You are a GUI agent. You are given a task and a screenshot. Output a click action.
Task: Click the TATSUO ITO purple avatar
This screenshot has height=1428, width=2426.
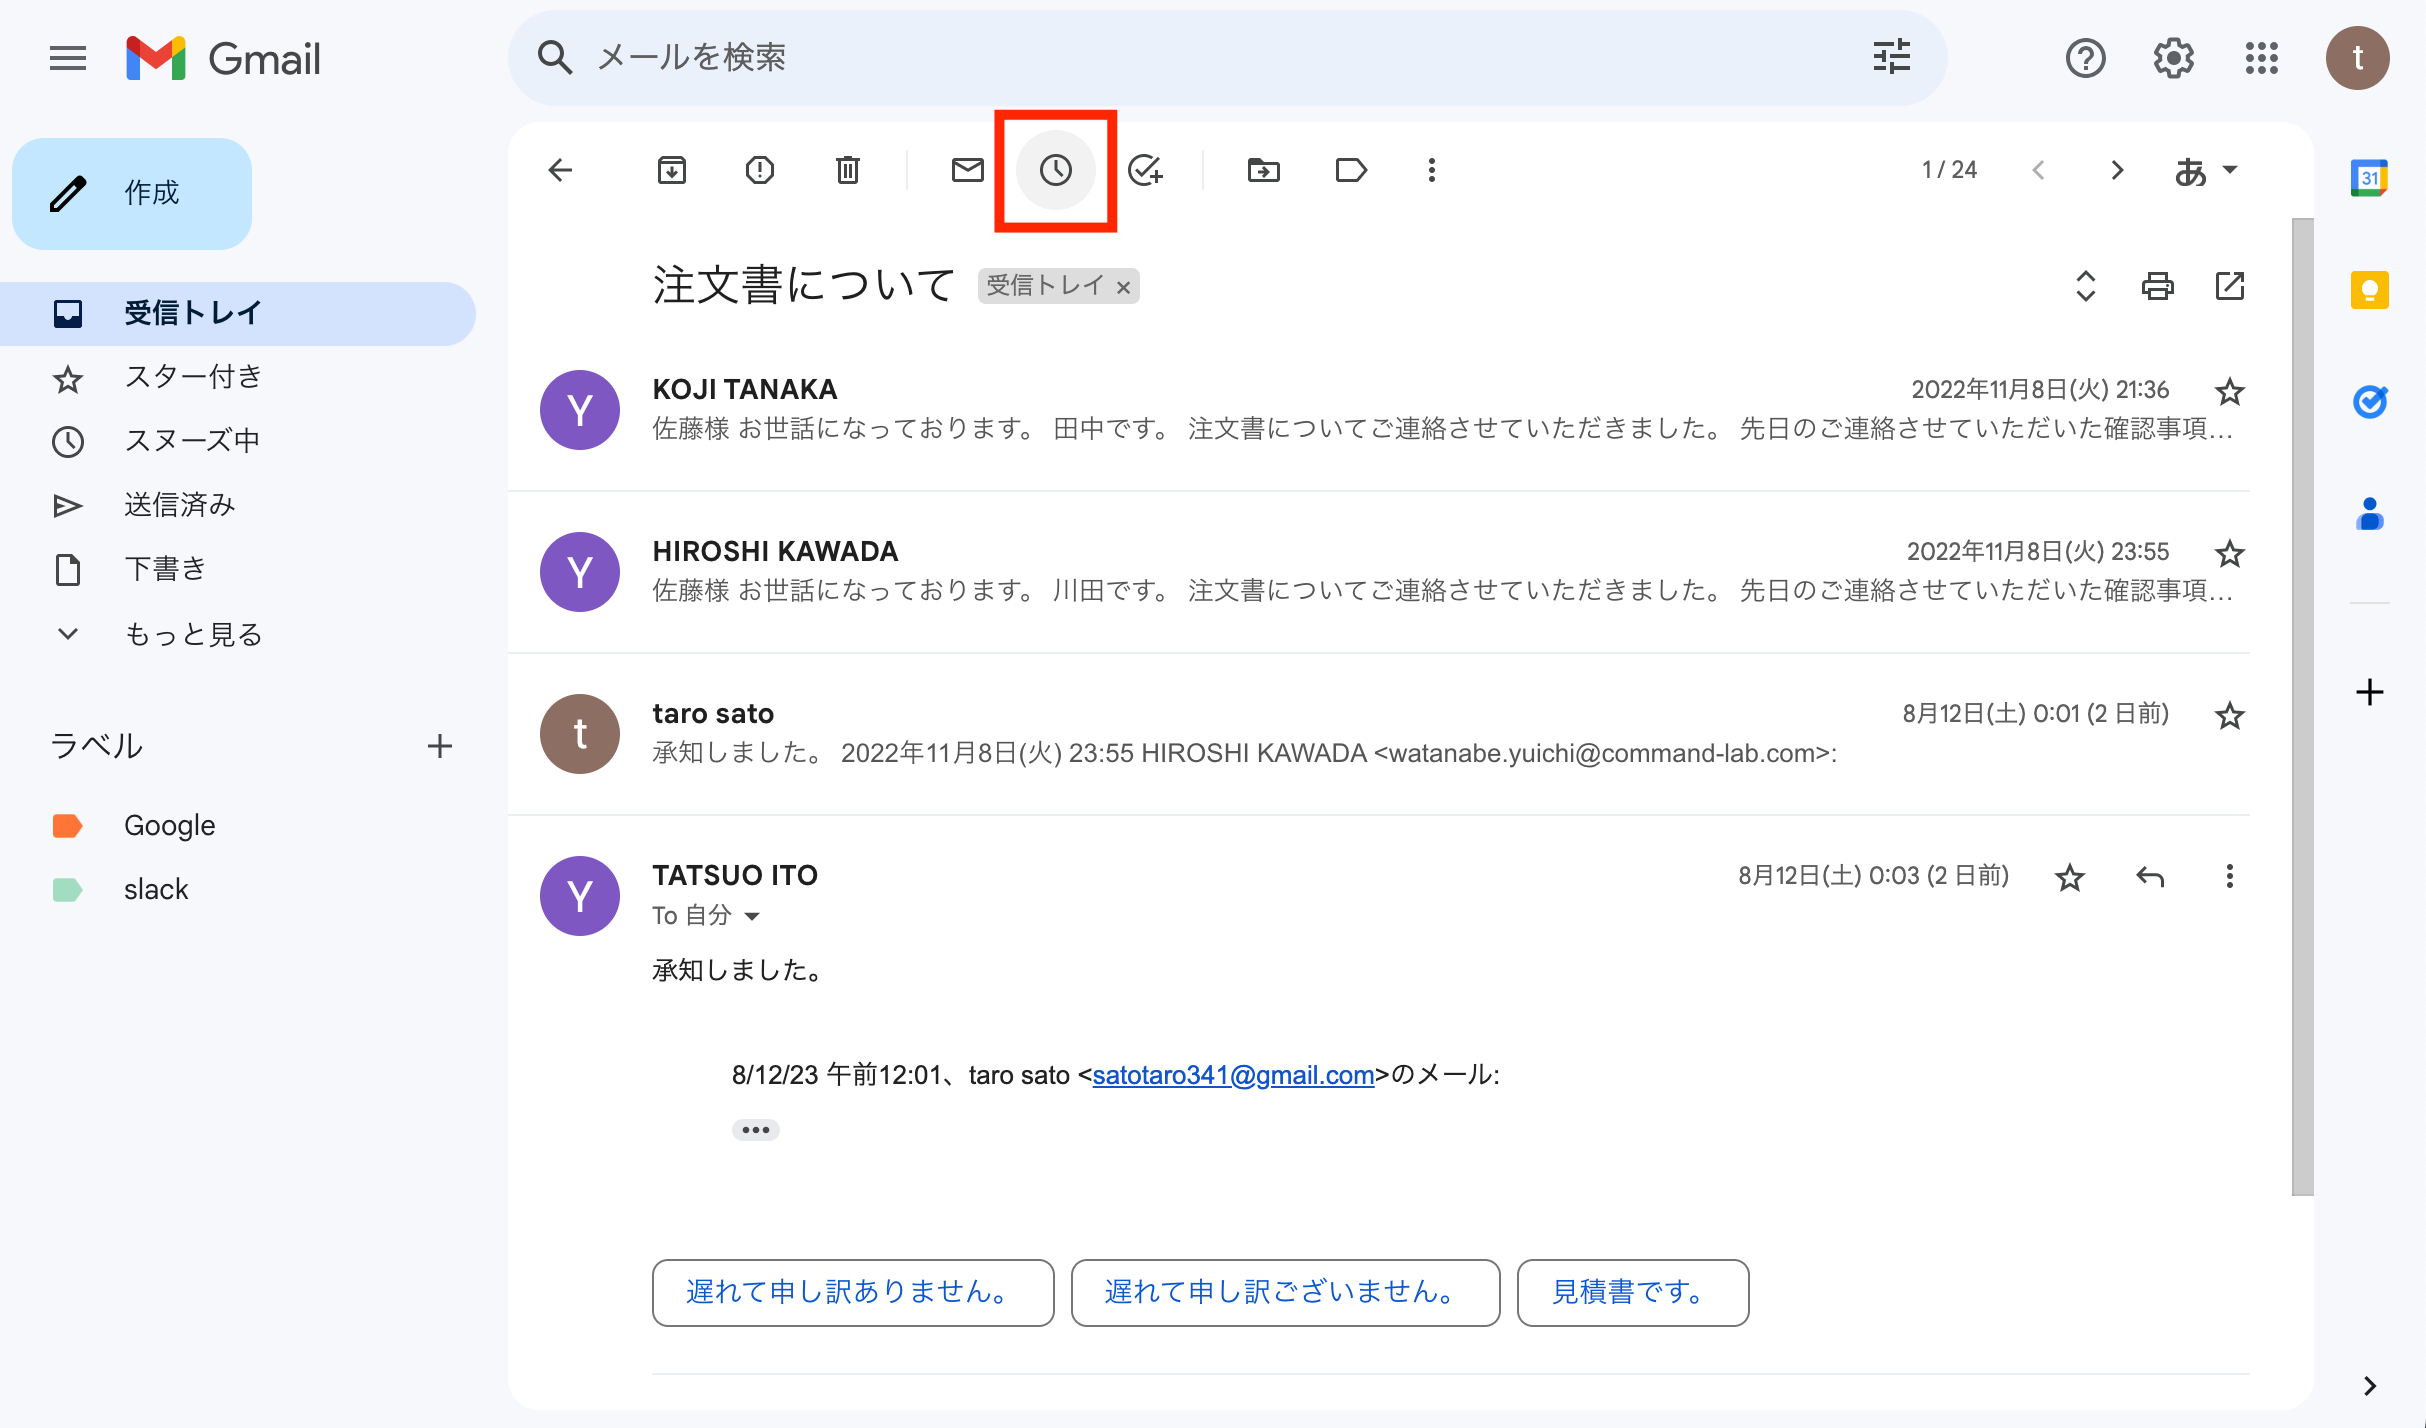coord(580,896)
